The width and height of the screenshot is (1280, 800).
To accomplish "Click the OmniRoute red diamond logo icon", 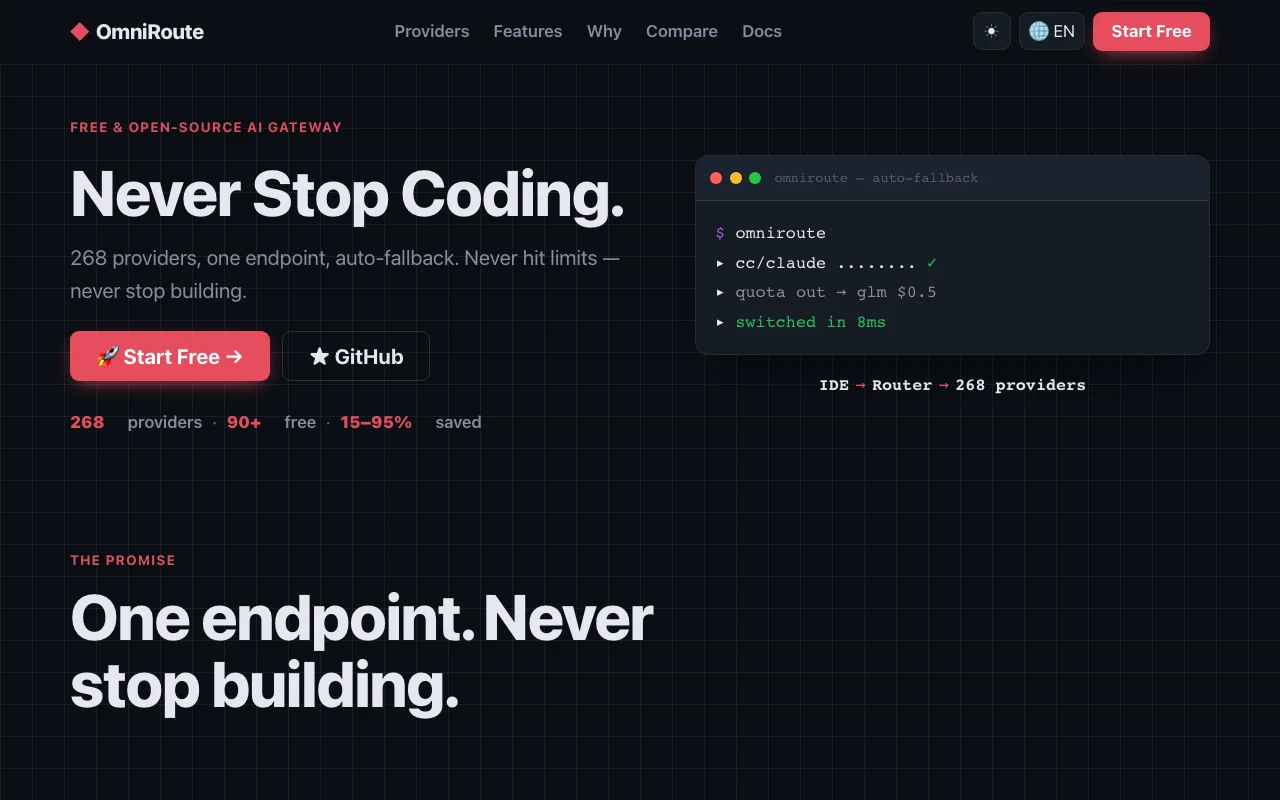I will [x=80, y=31].
